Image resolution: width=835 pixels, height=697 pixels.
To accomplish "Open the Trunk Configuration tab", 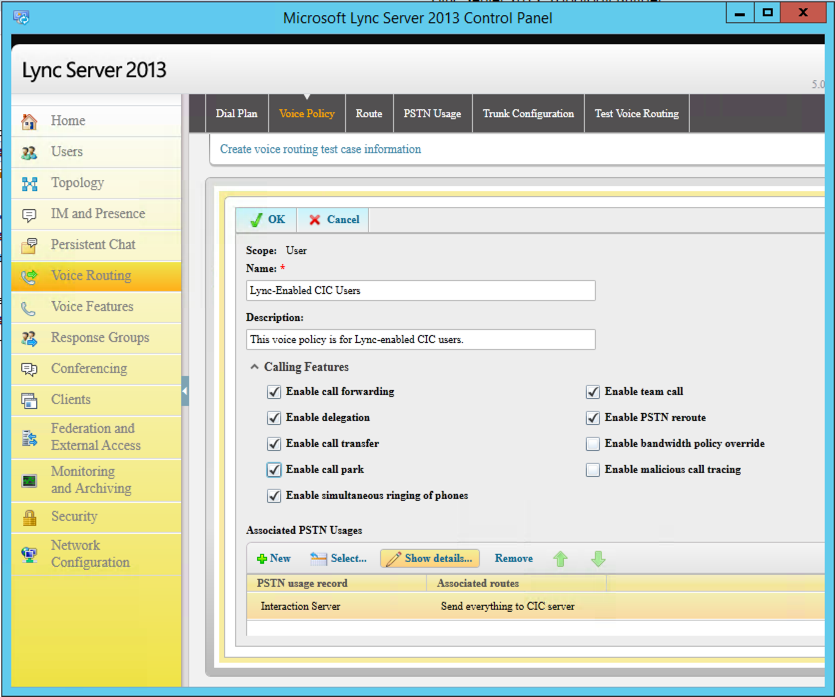I will 528,114.
